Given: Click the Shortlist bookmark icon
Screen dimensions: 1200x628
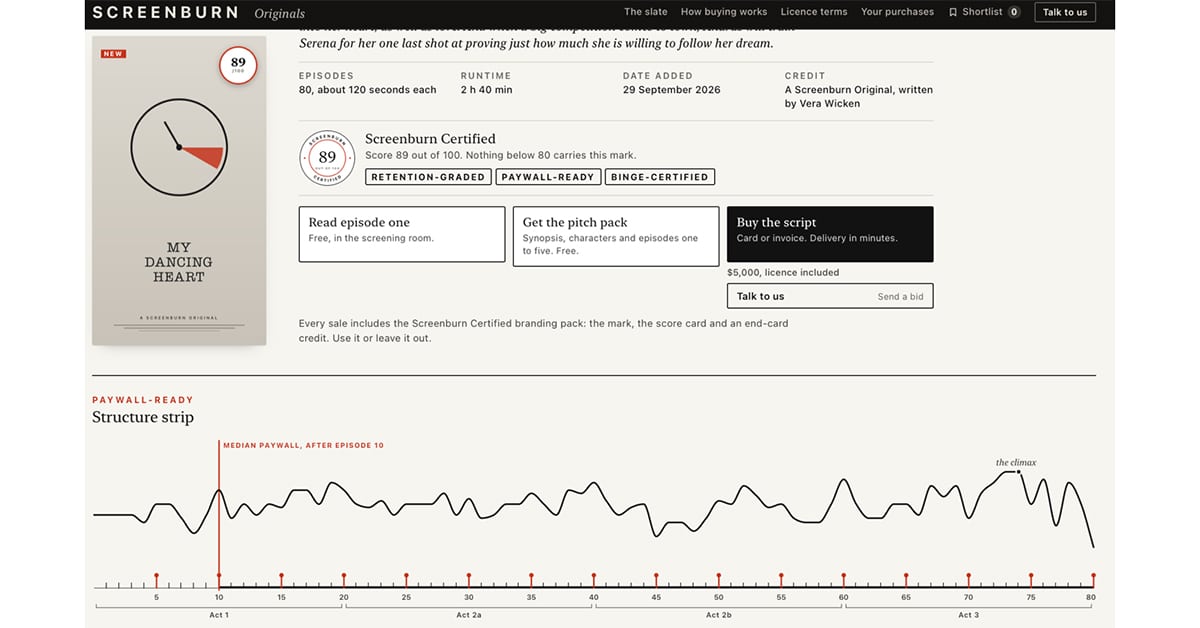Looking at the screenshot, I should coord(953,12).
